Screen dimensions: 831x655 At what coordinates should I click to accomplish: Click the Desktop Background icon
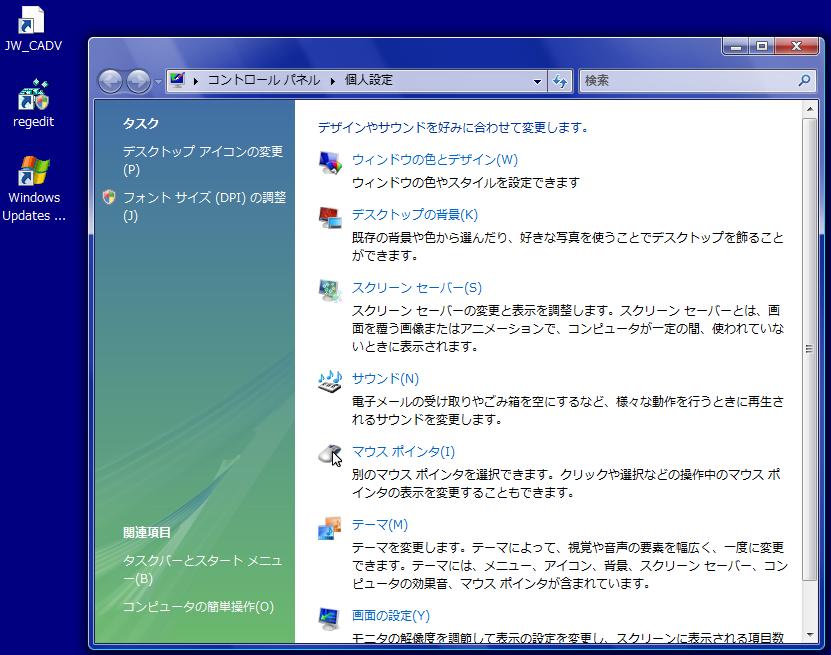(330, 217)
